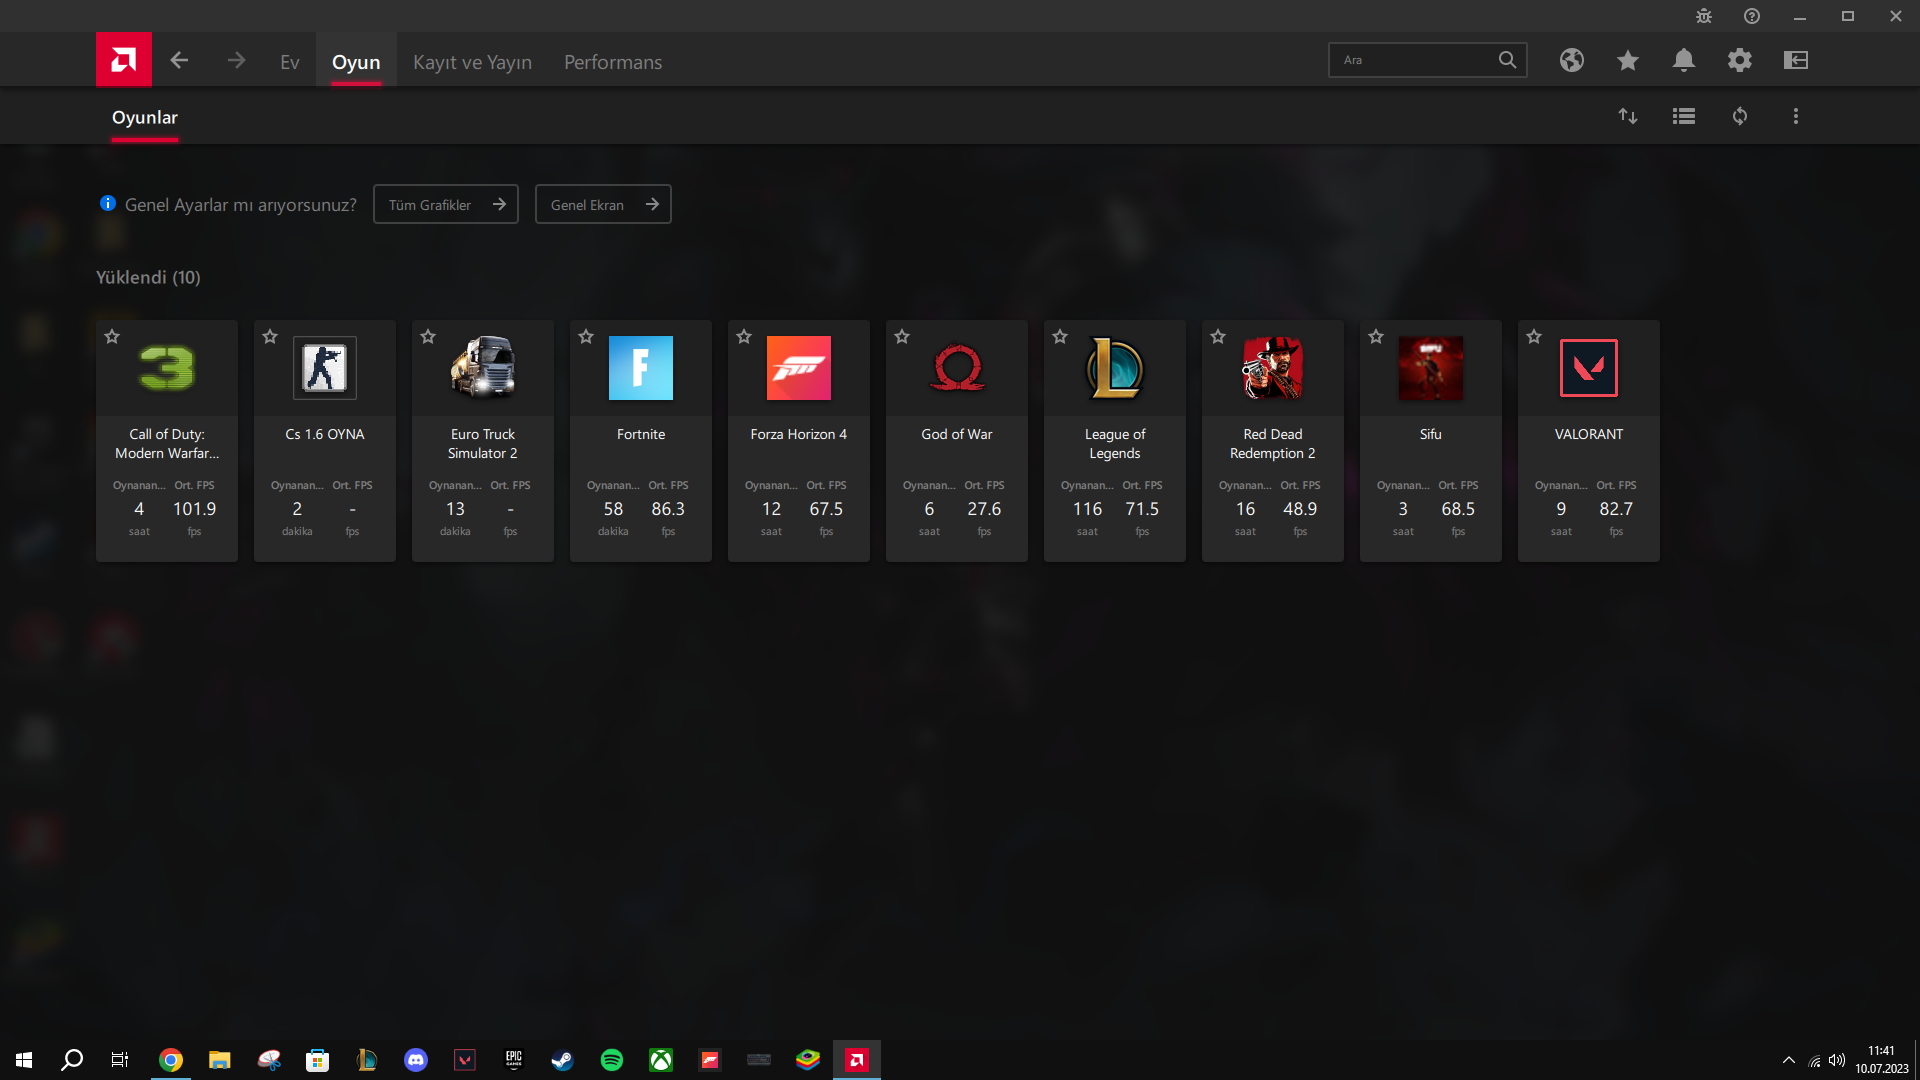Open the web browser globe icon
The image size is (1920, 1080).
1571,60
